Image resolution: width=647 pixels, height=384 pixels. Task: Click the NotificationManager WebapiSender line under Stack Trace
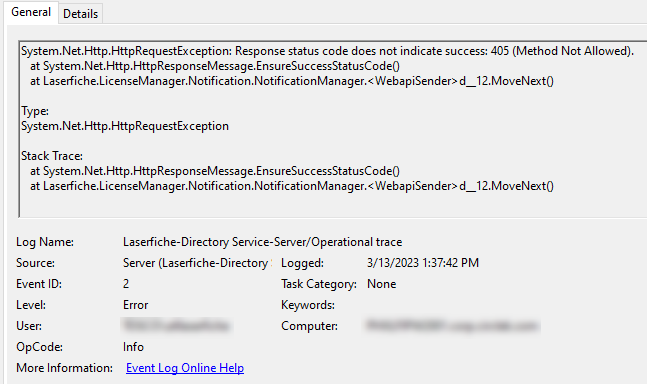292,186
